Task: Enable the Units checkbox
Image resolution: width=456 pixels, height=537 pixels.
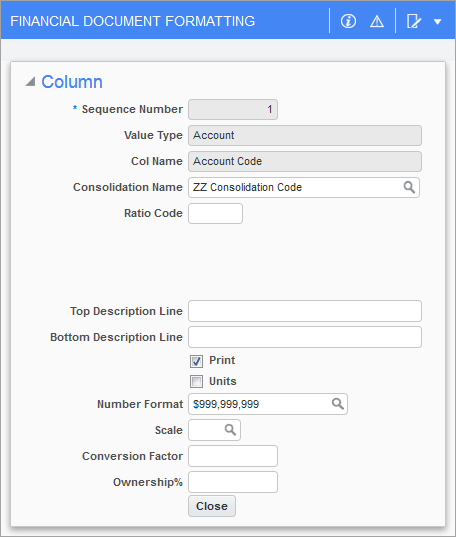Action: click(x=196, y=381)
